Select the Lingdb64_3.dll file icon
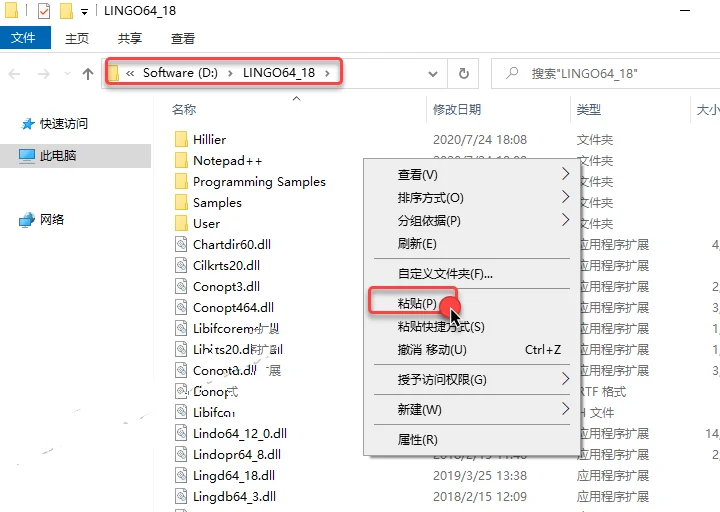720x512 pixels. tap(181, 496)
